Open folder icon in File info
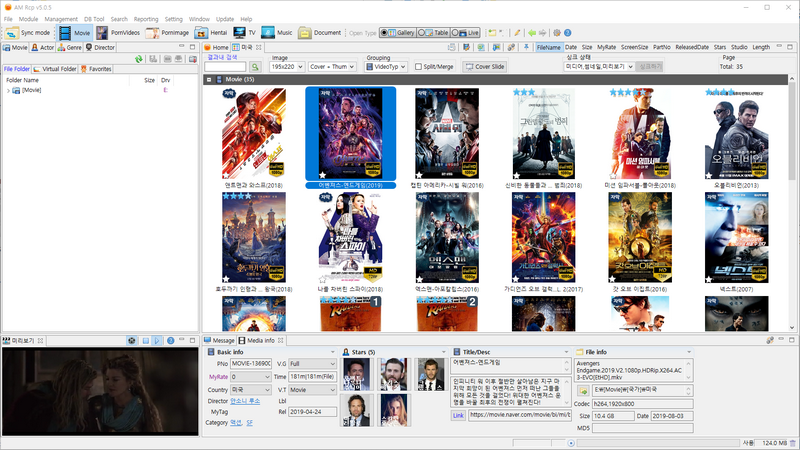This screenshot has height=450, width=800. [583, 391]
